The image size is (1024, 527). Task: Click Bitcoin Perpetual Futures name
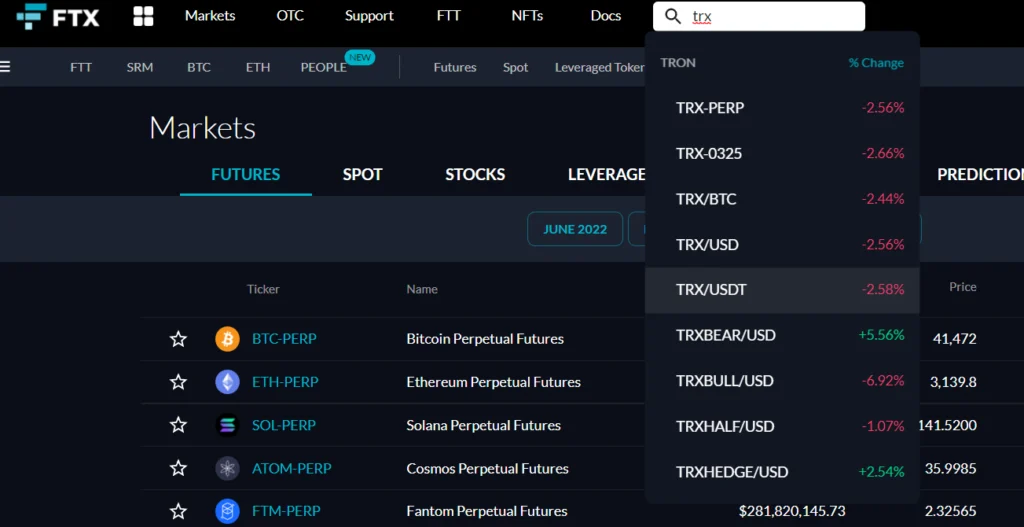click(x=485, y=339)
